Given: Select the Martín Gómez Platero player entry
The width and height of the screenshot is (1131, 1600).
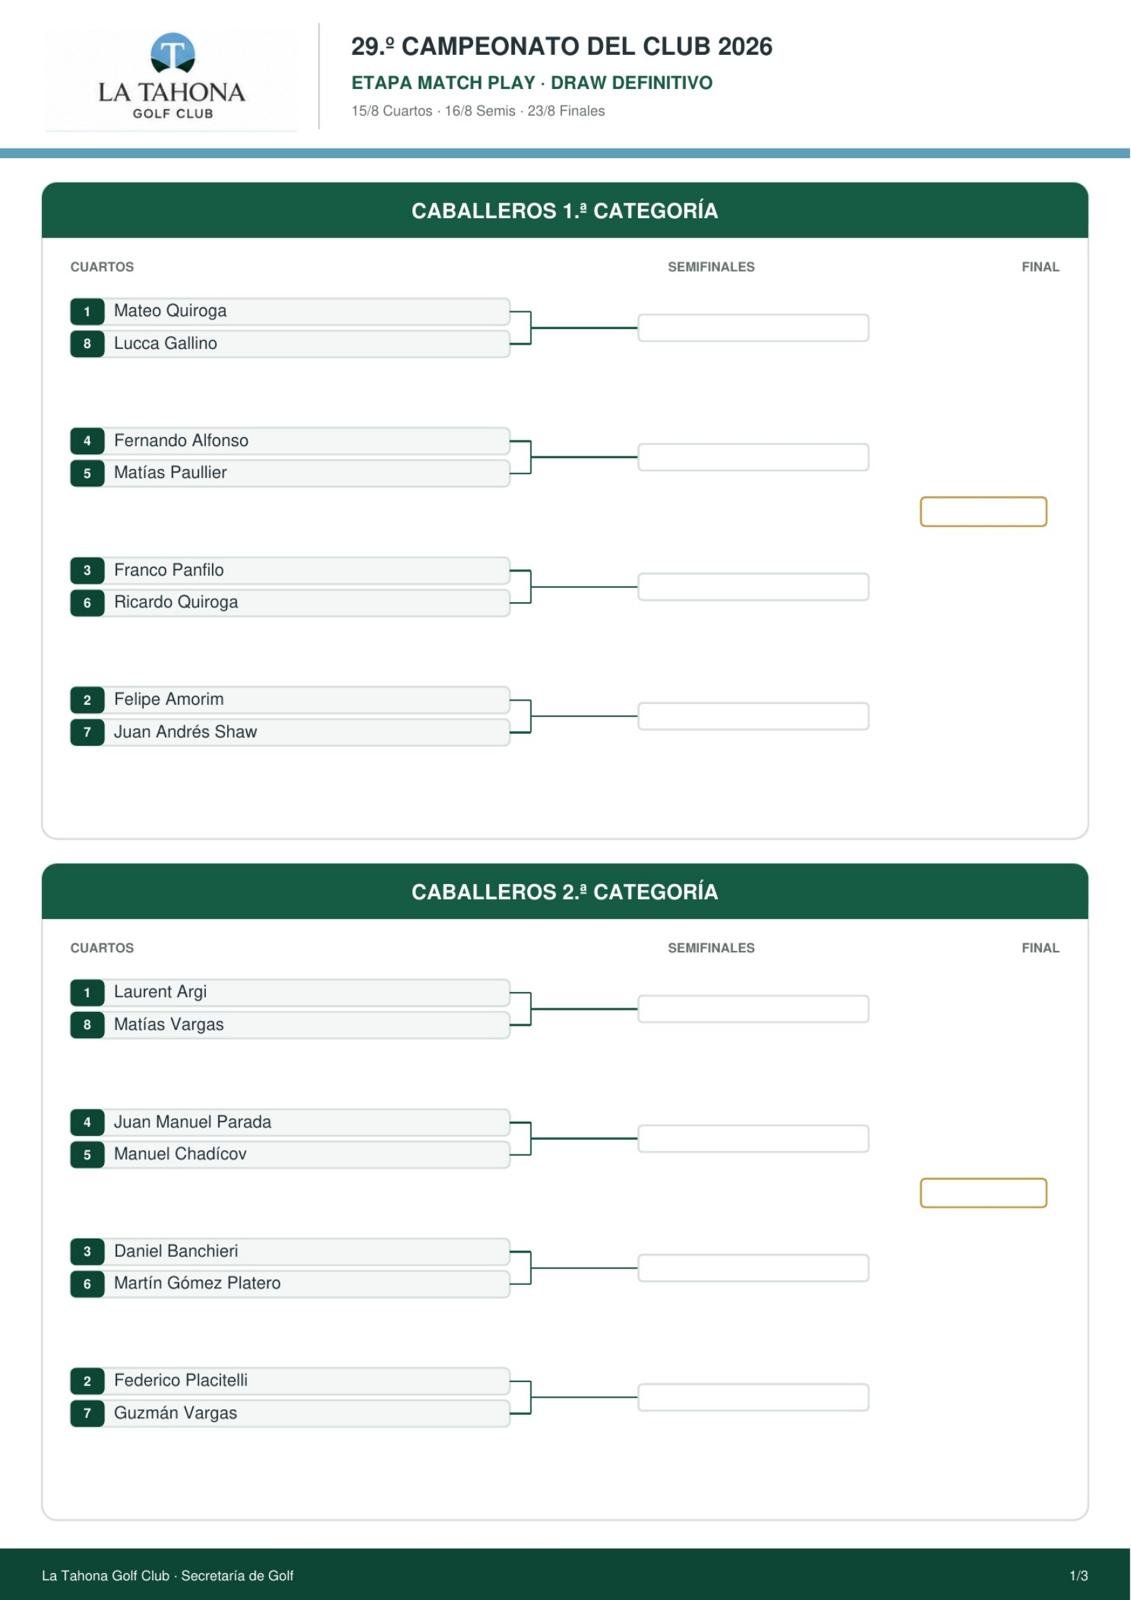Looking at the screenshot, I should 290,1283.
